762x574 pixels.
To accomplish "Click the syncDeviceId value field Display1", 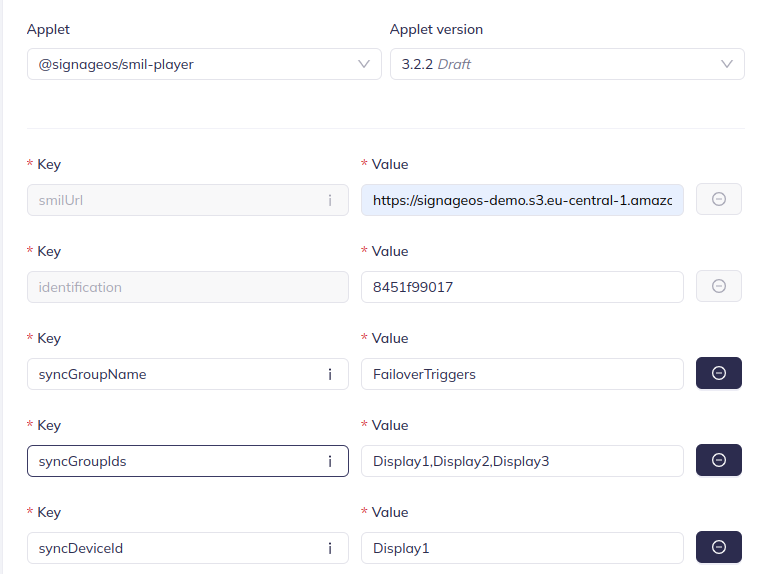I will pyautogui.click(x=522, y=548).
